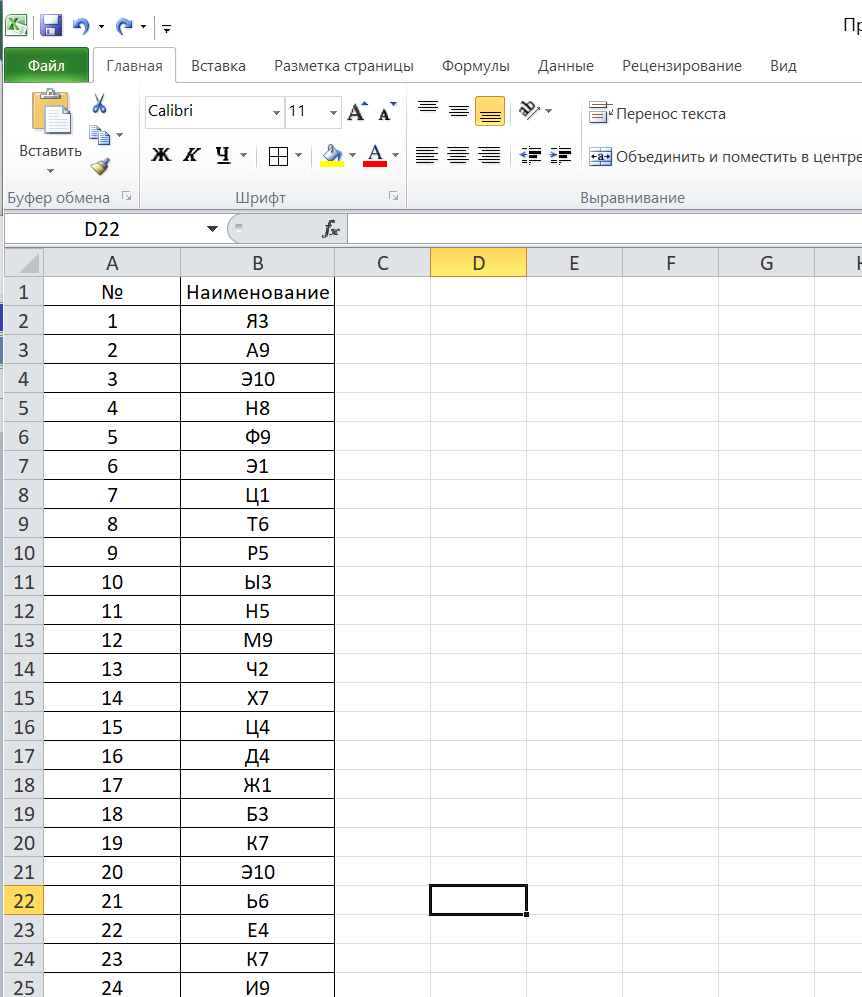This screenshot has width=862, height=997.
Task: Open undo history dropdown arrow
Action: coord(101,27)
